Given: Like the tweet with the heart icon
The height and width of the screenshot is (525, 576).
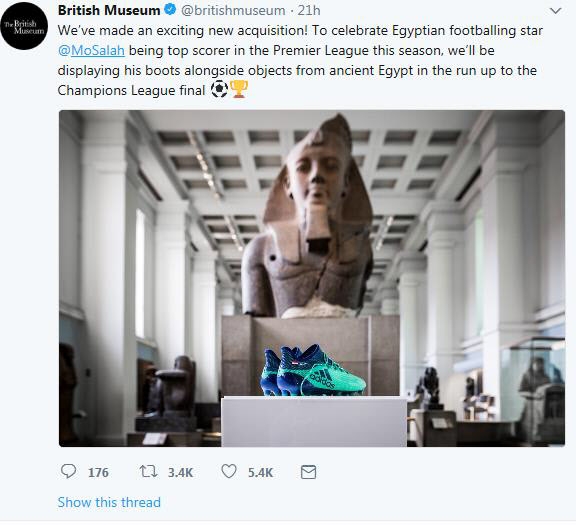Looking at the screenshot, I should coord(229,471).
